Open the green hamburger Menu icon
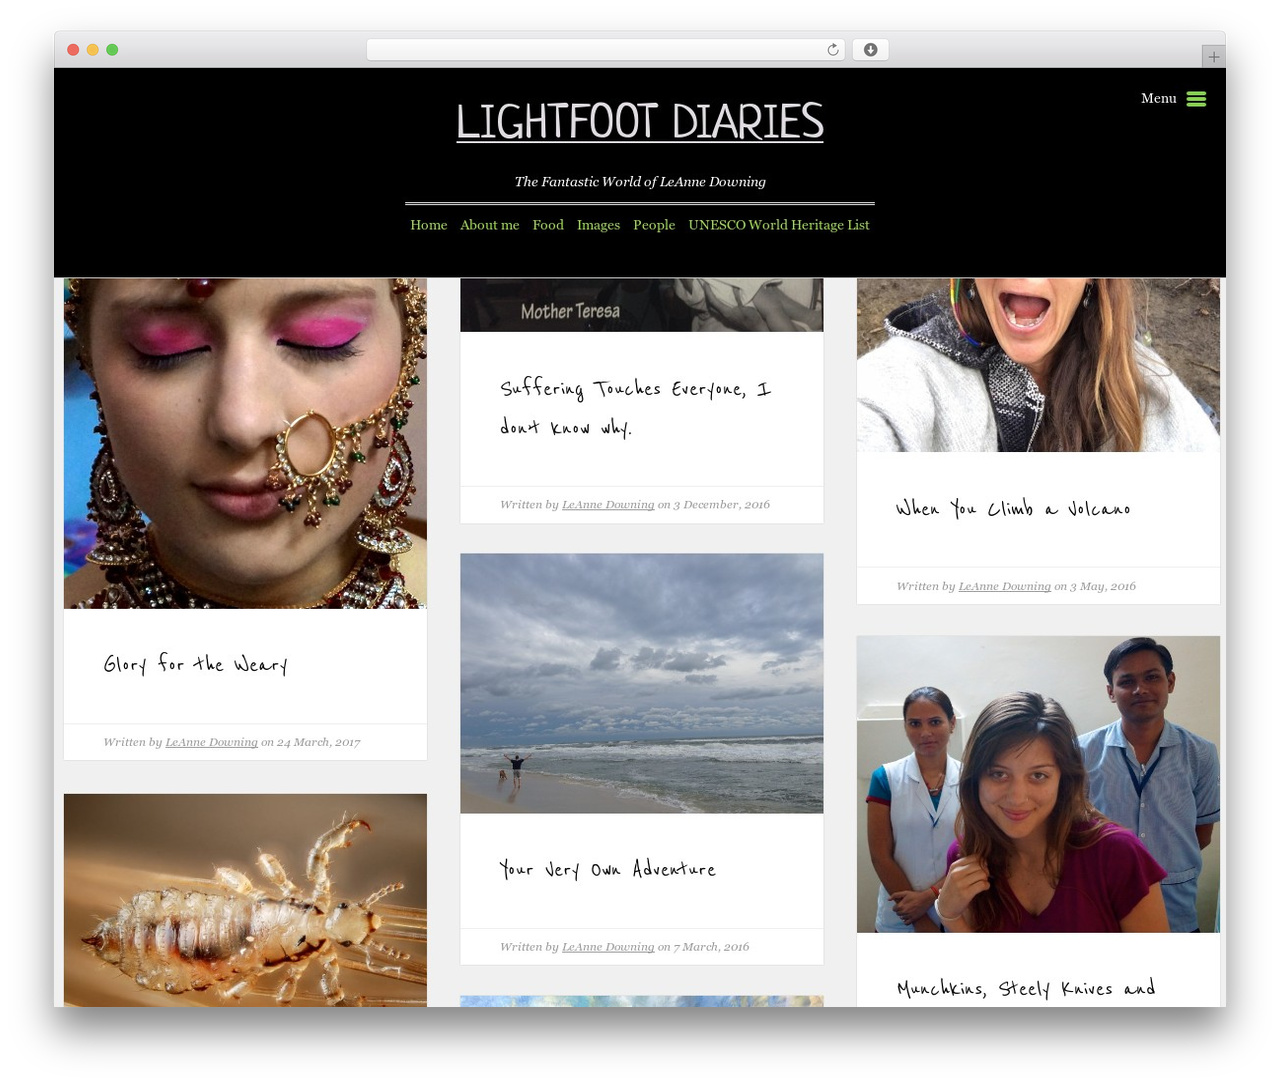Viewport: 1280px width, 1084px height. click(1196, 99)
